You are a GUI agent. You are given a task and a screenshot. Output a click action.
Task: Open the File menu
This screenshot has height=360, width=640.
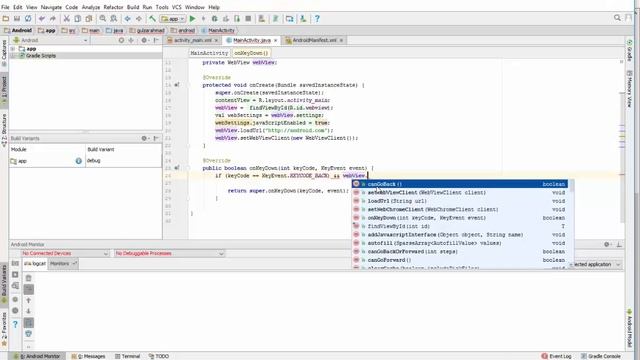pos(5,7)
